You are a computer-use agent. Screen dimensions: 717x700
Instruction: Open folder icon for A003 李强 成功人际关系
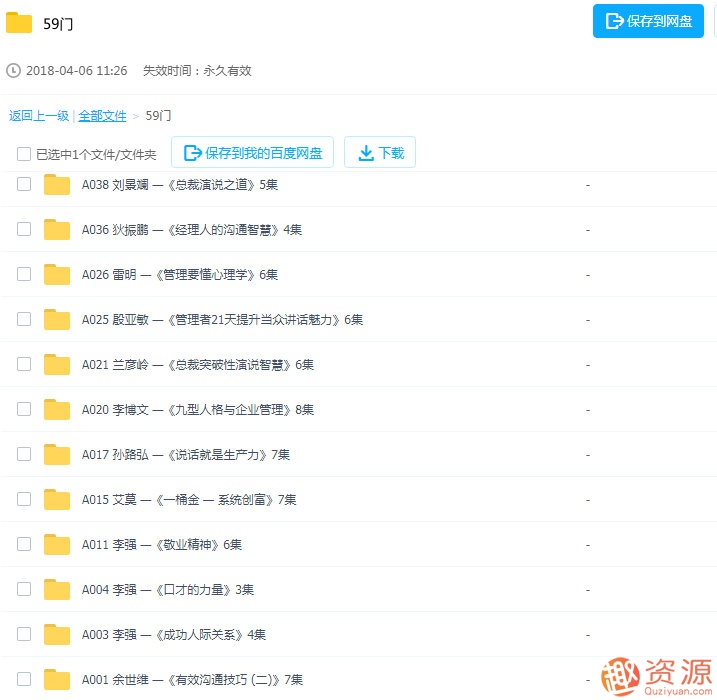pos(57,634)
